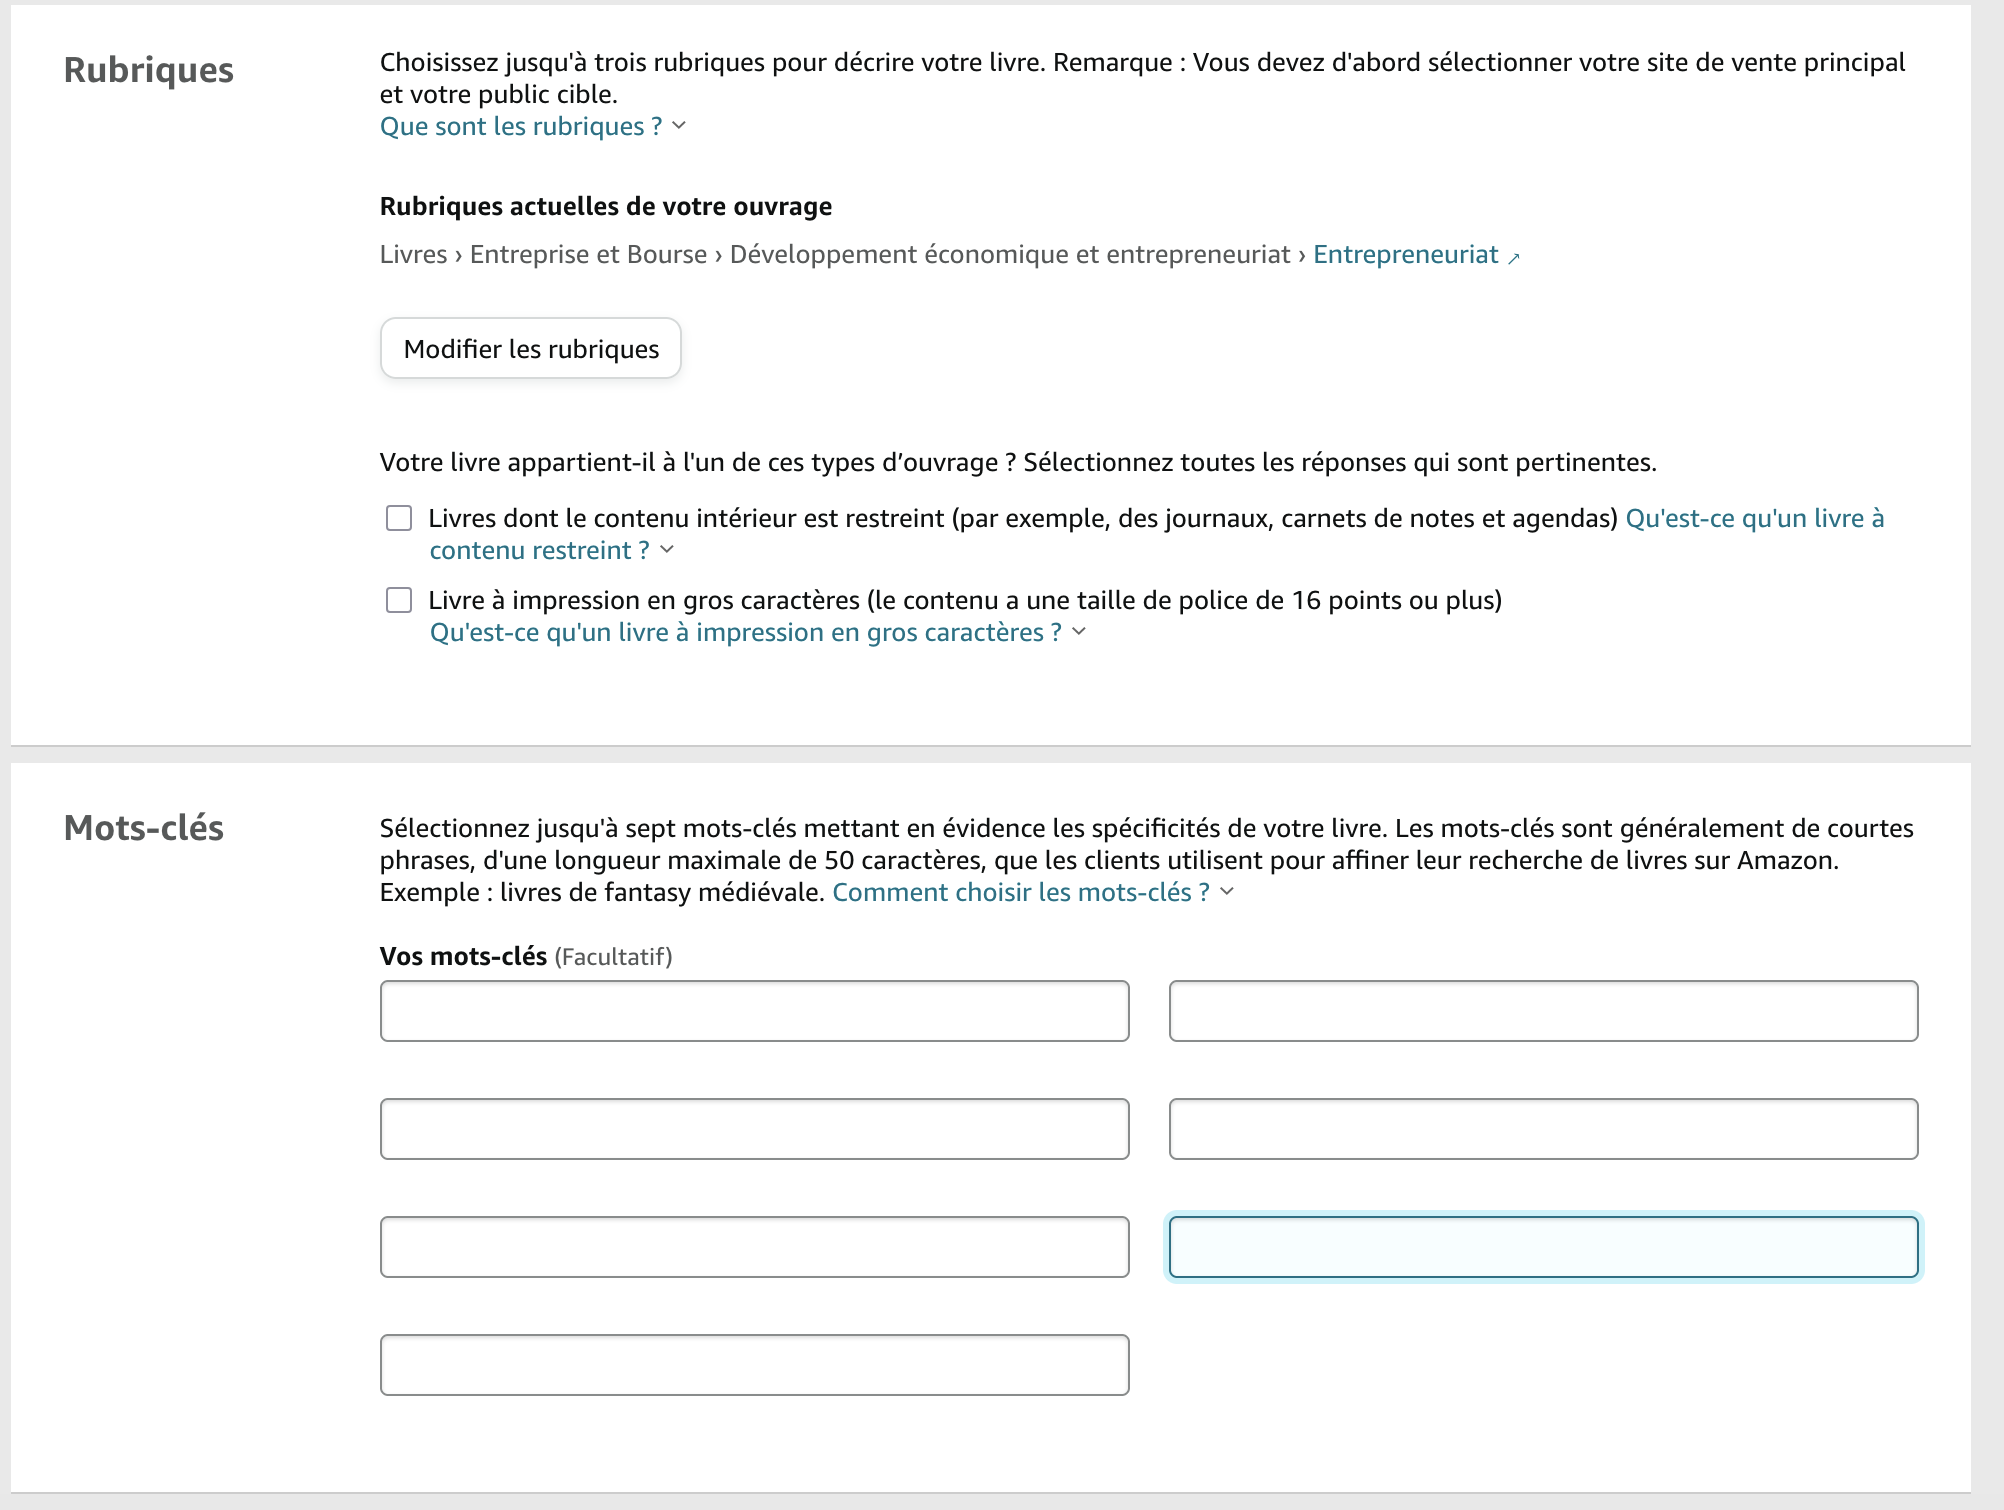Click the top-right keyword input field
Image resolution: width=2004 pixels, height=1510 pixels.
(x=1542, y=1011)
